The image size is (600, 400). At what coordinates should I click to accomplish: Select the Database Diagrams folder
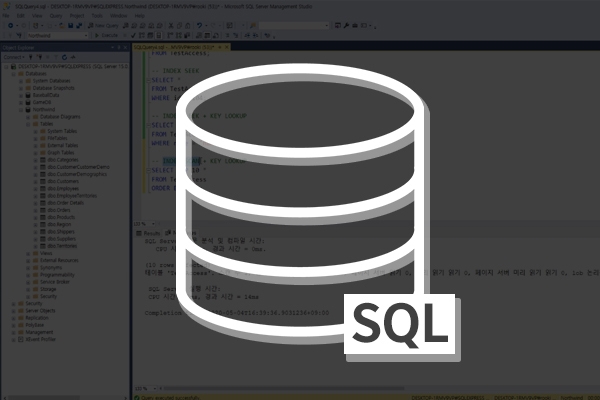(x=60, y=117)
